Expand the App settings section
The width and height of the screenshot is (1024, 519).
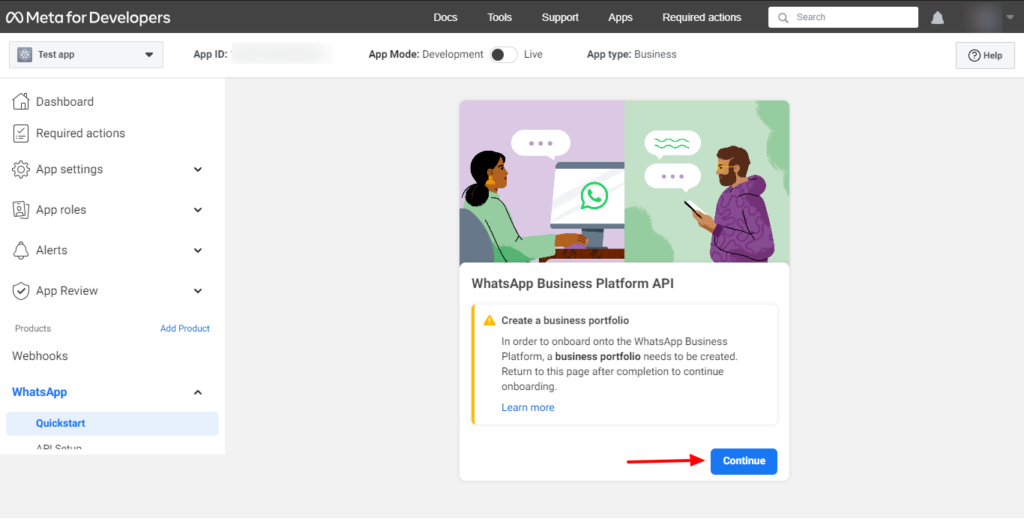[197, 170]
